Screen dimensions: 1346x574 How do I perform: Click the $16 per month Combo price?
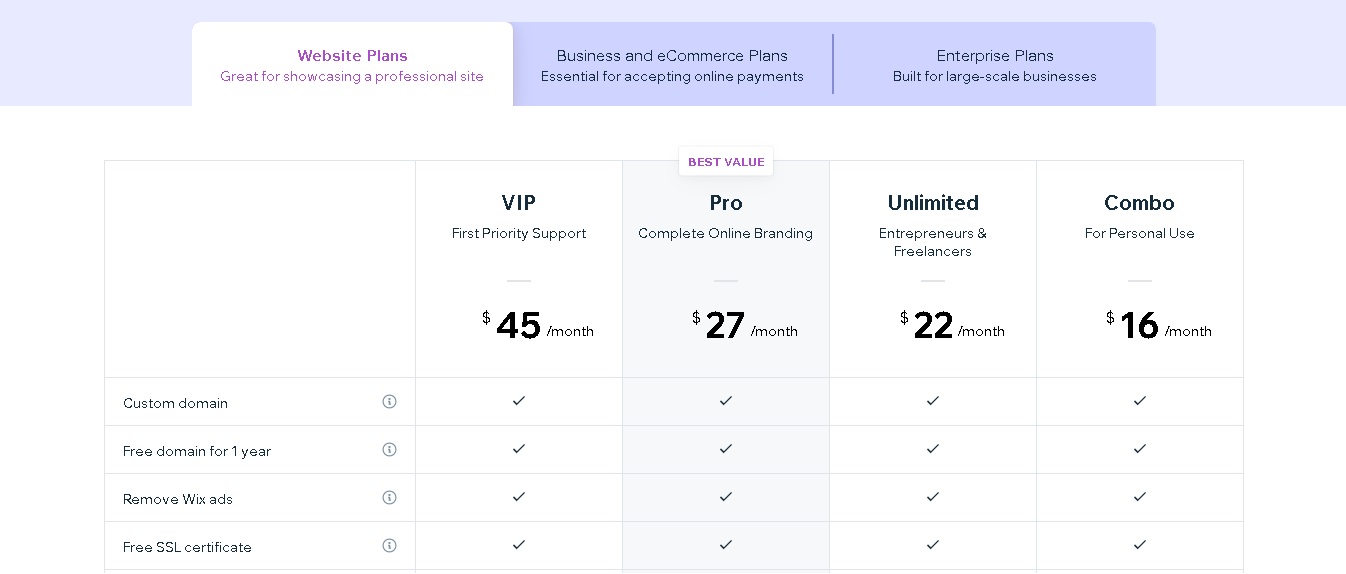[1158, 325]
